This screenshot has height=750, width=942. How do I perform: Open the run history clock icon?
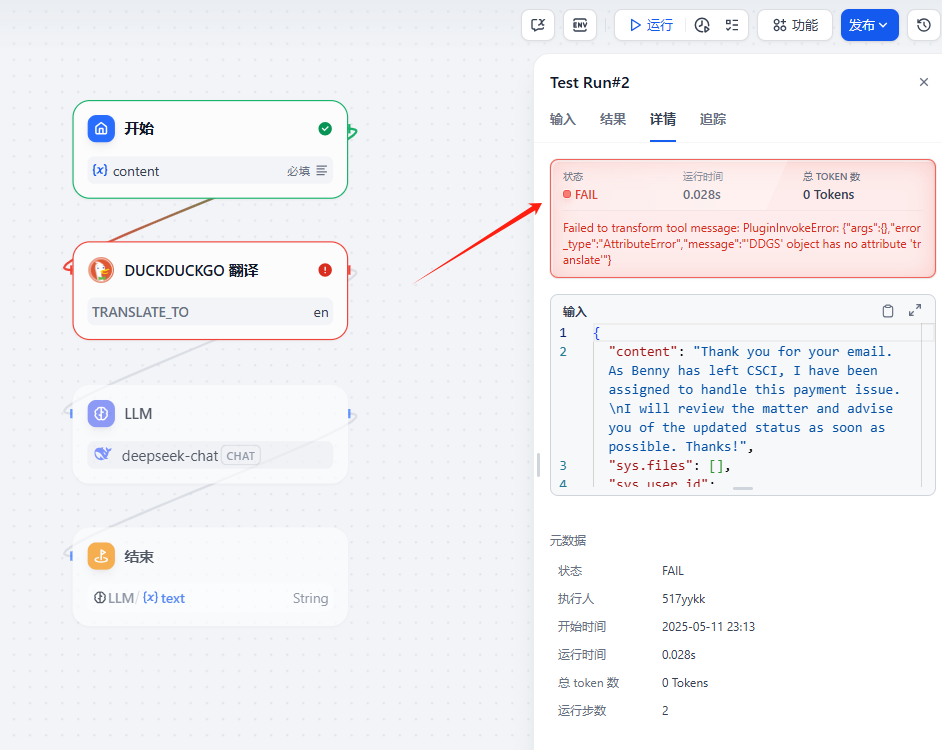(x=702, y=25)
